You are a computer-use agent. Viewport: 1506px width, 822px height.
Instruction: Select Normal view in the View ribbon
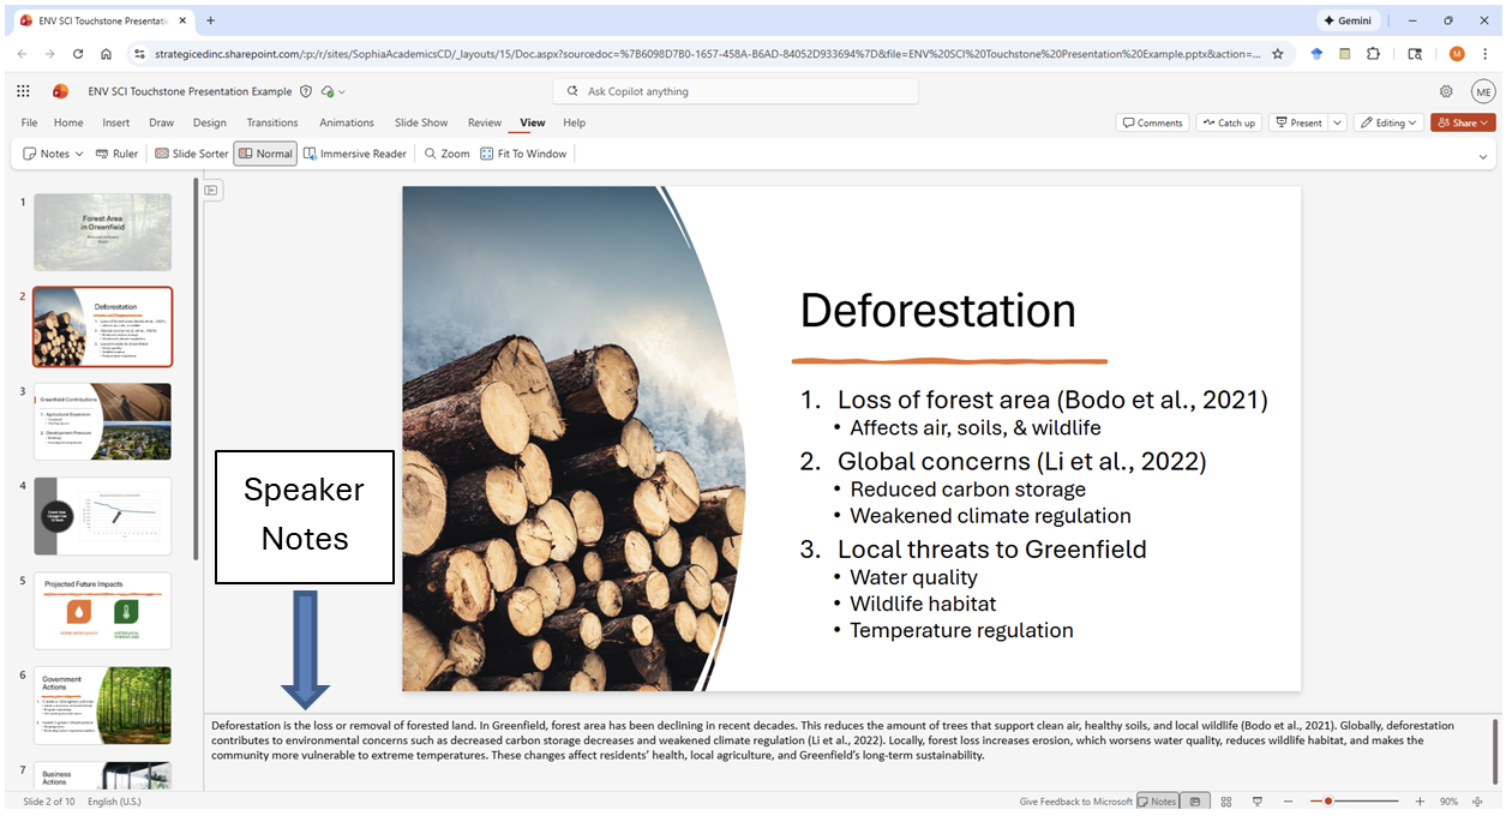click(x=265, y=154)
